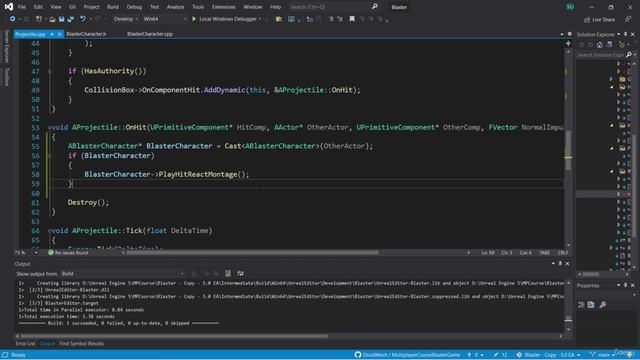This screenshot has height=360, width=640.
Task: Collapse the OnHit function at line 53
Action: (x=49, y=127)
